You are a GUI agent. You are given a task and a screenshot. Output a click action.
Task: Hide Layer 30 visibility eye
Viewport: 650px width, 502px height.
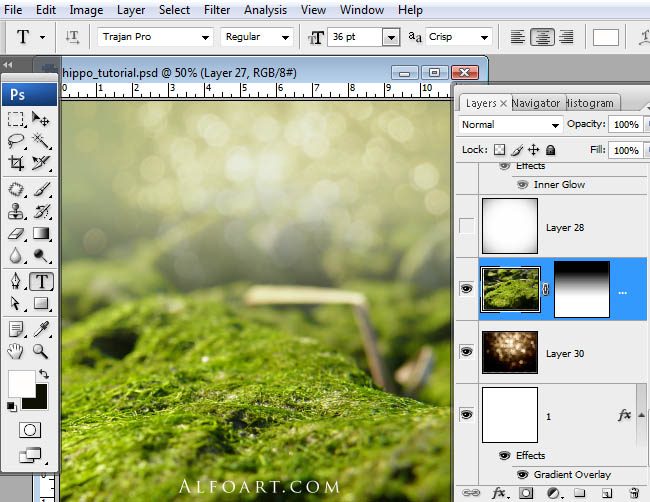pos(466,352)
